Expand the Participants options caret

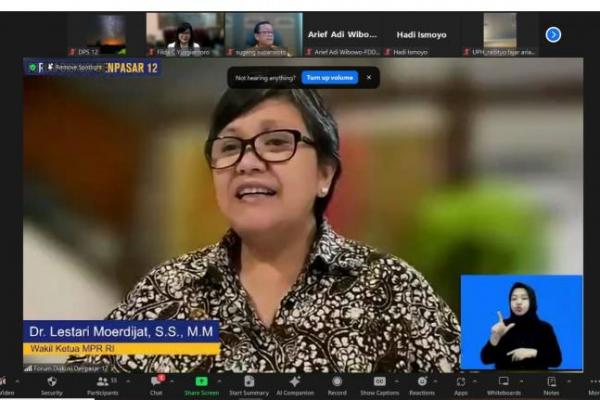(x=128, y=381)
